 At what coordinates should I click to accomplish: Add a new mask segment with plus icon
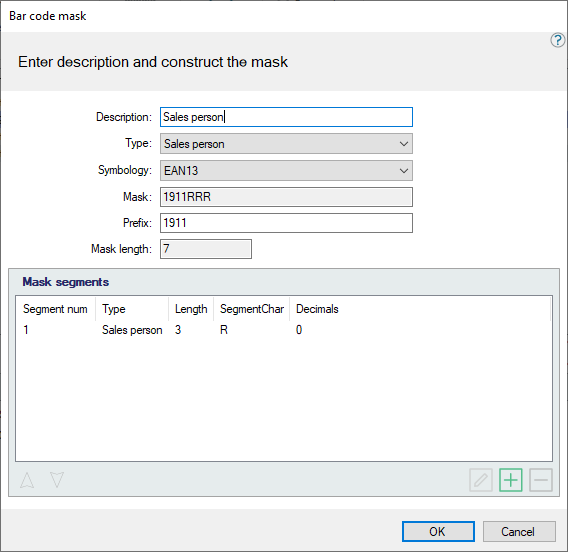pyautogui.click(x=510, y=480)
